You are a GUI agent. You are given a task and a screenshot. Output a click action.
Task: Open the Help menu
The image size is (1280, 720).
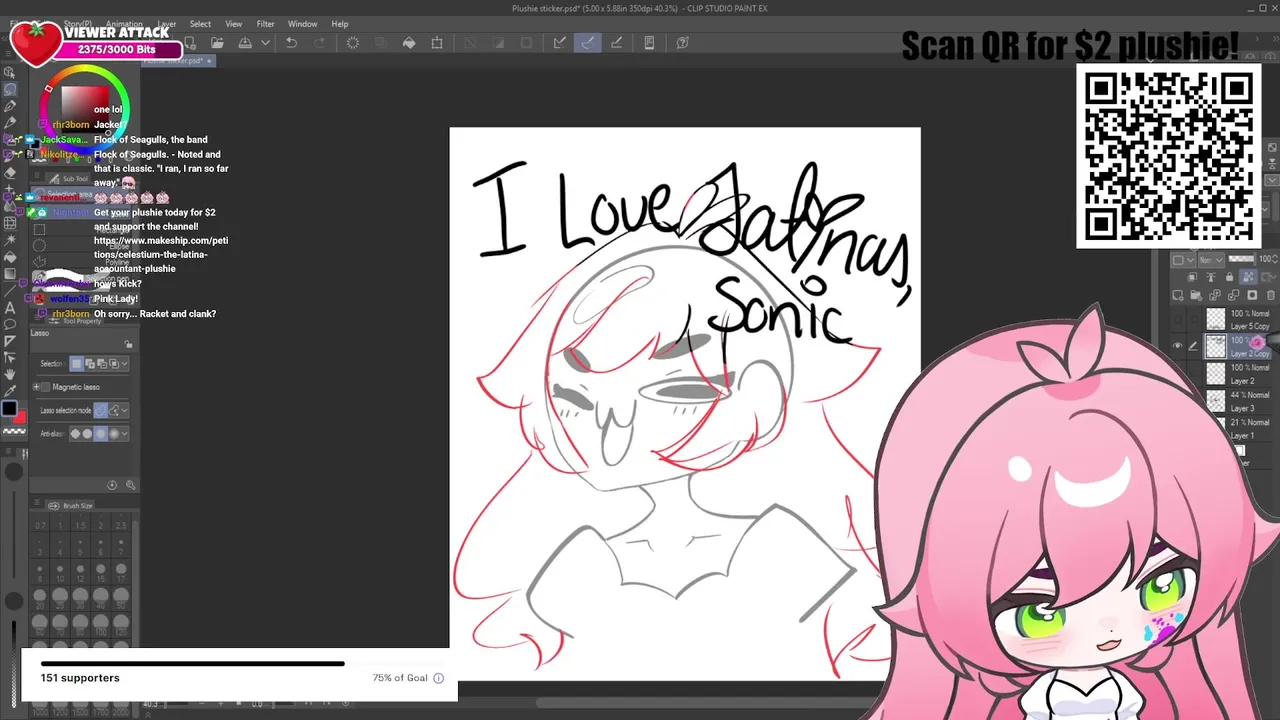pyautogui.click(x=340, y=24)
